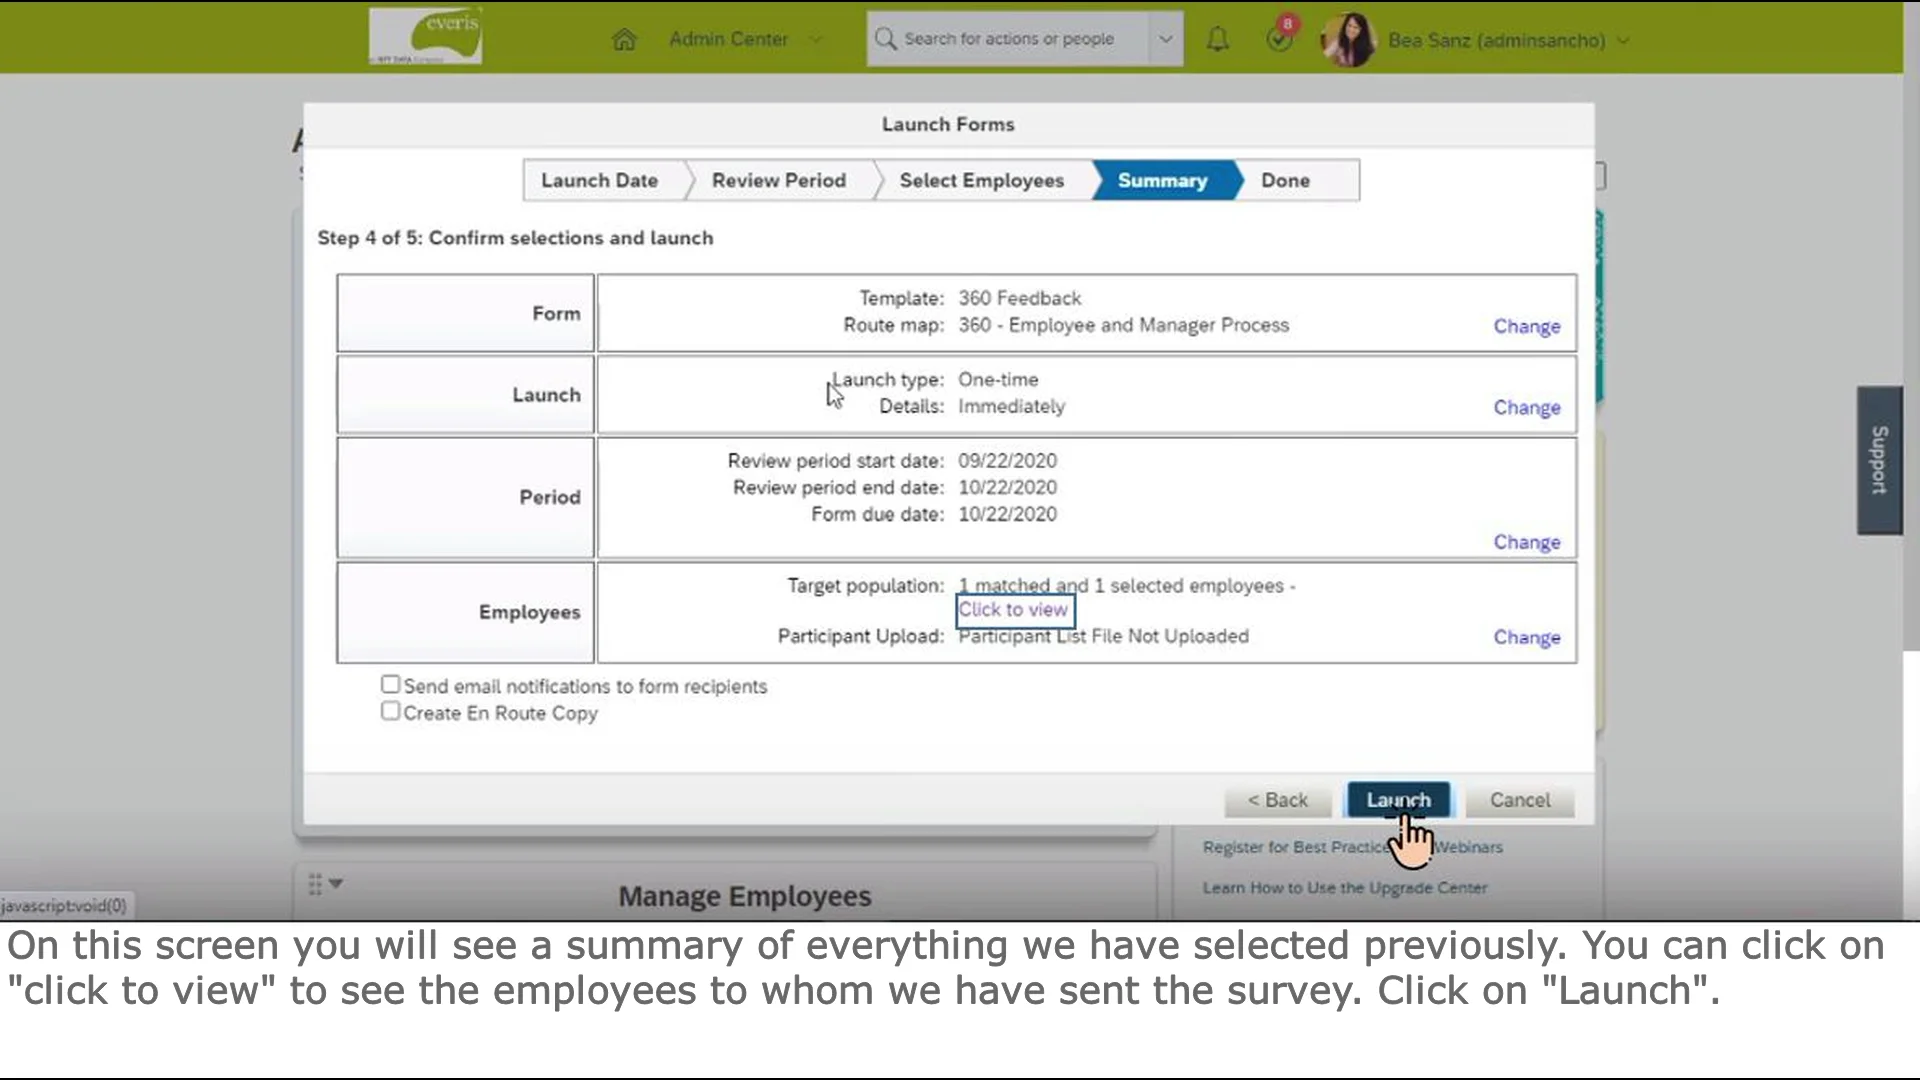Viewport: 1920px width, 1080px height.
Task: Click the search magnifier icon
Action: coord(886,38)
